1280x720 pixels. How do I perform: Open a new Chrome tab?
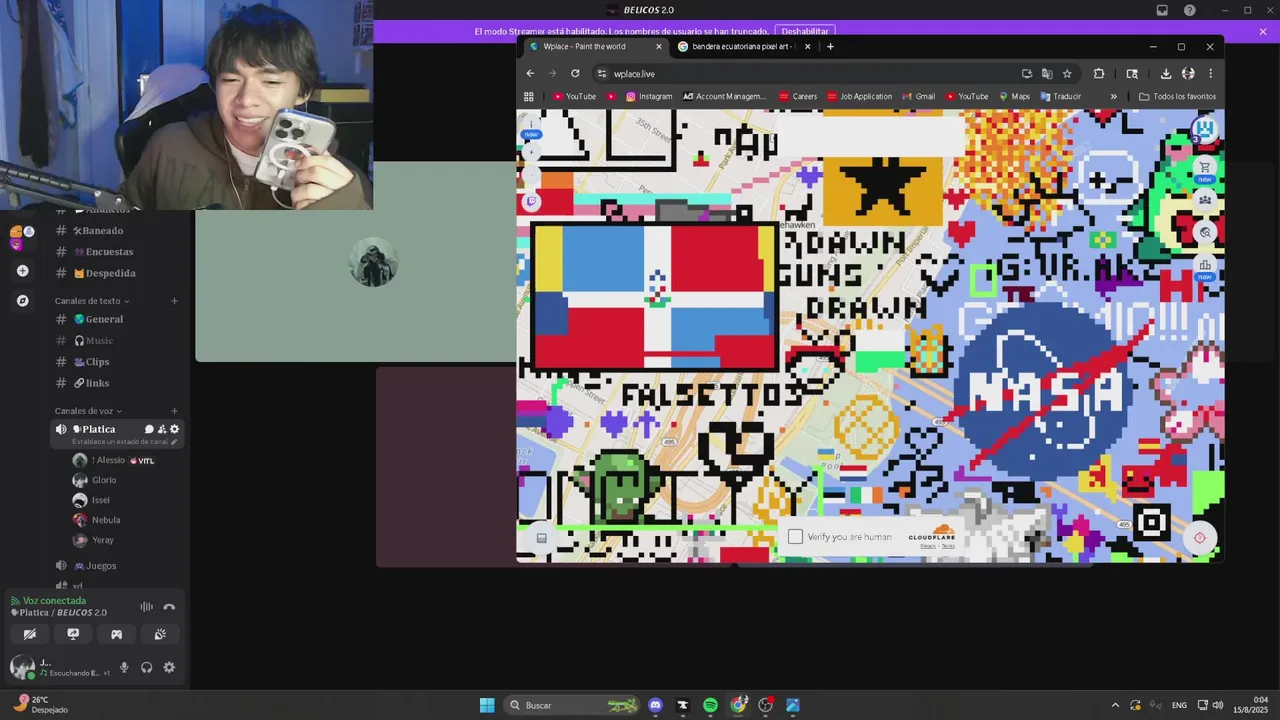click(x=830, y=46)
